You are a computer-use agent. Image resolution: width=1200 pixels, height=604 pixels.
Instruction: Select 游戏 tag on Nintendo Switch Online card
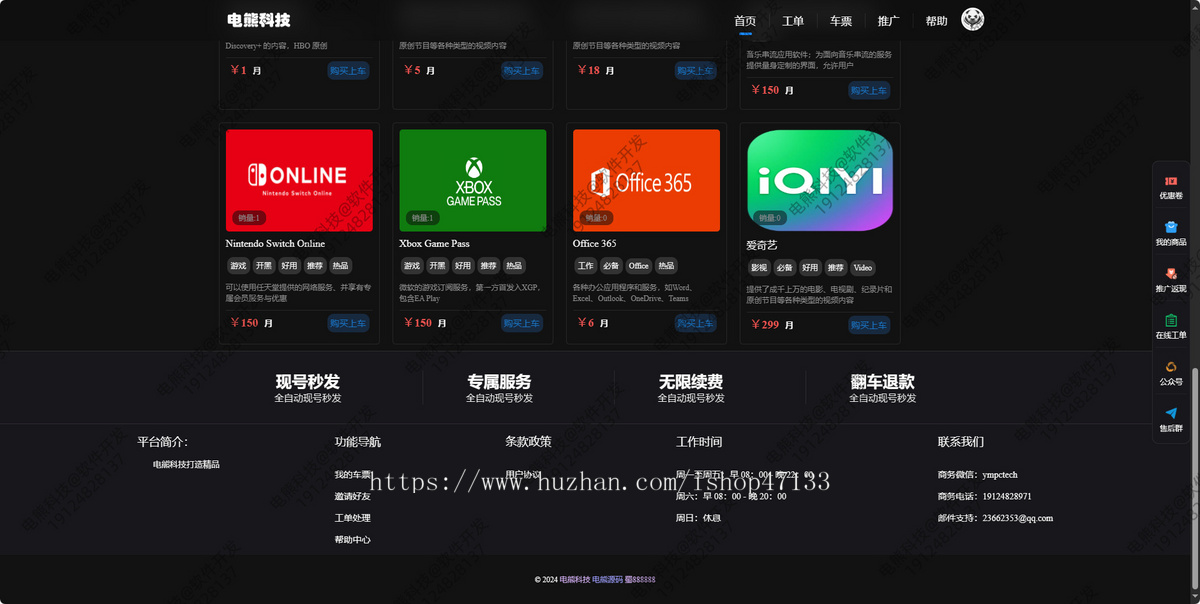[238, 266]
